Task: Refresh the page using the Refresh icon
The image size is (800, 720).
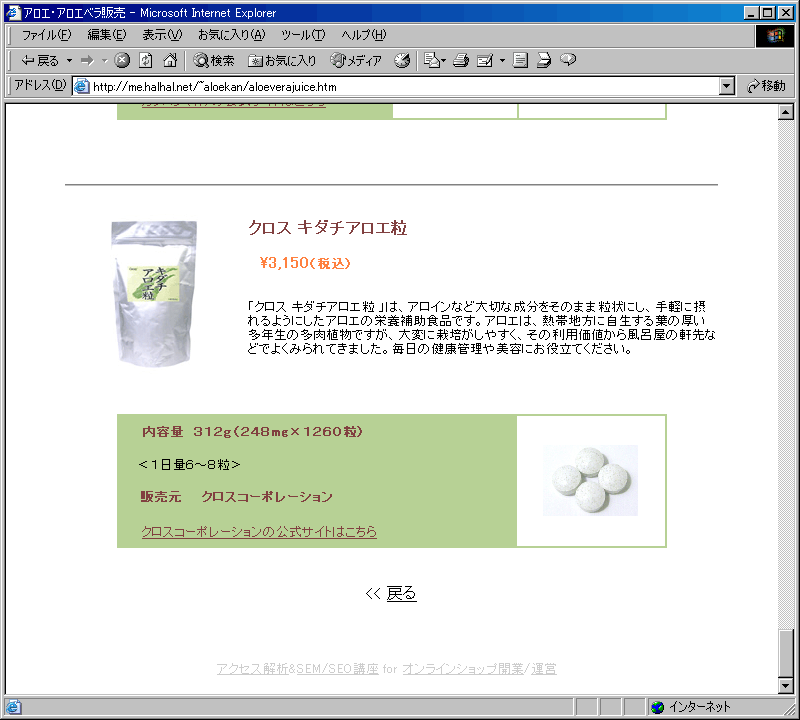Action: point(146,61)
